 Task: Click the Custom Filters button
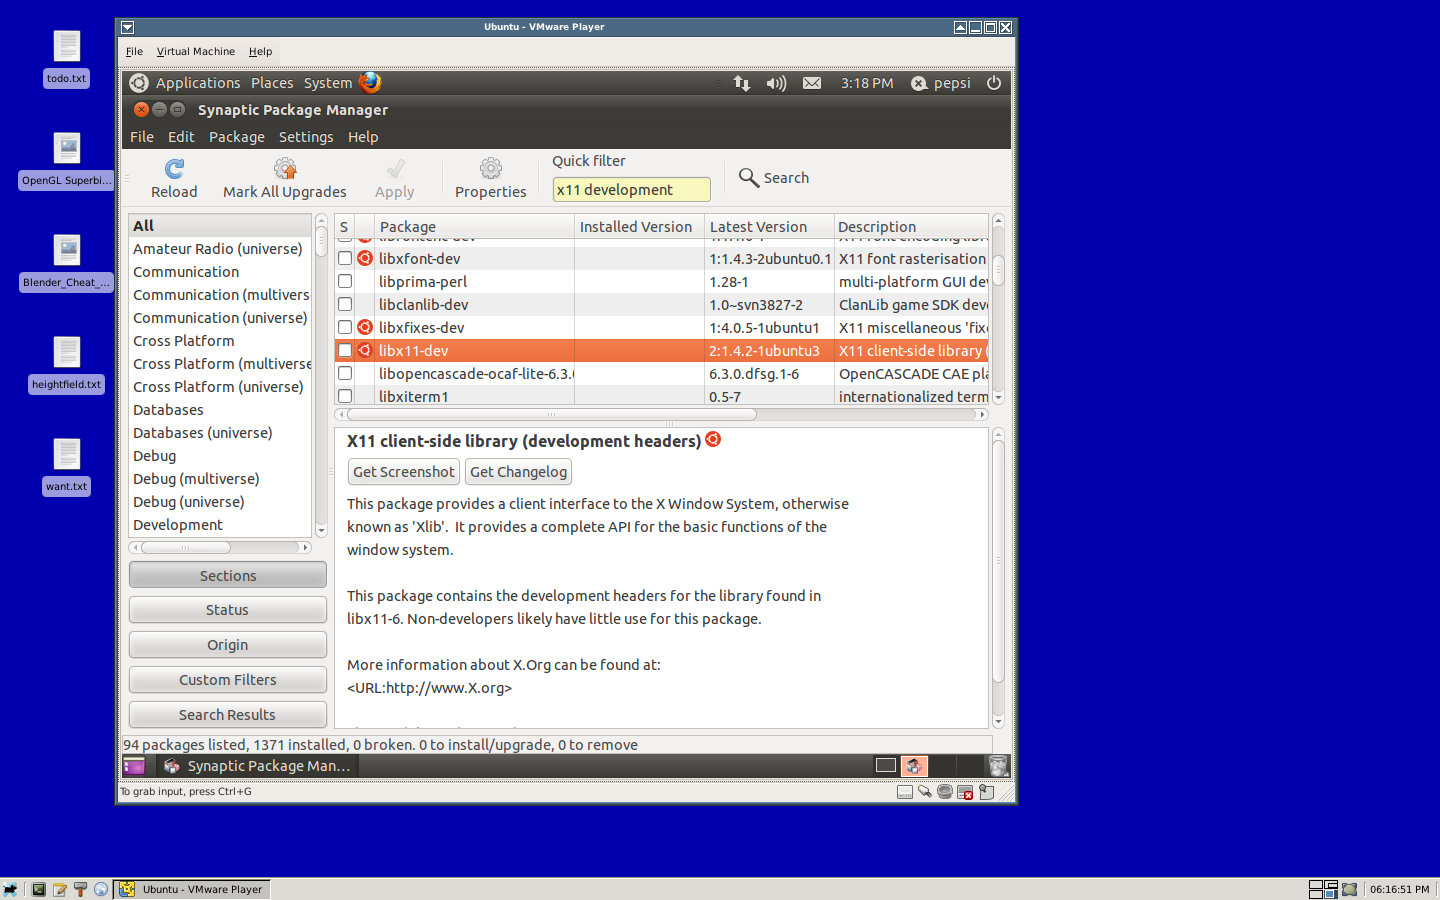[x=228, y=680]
